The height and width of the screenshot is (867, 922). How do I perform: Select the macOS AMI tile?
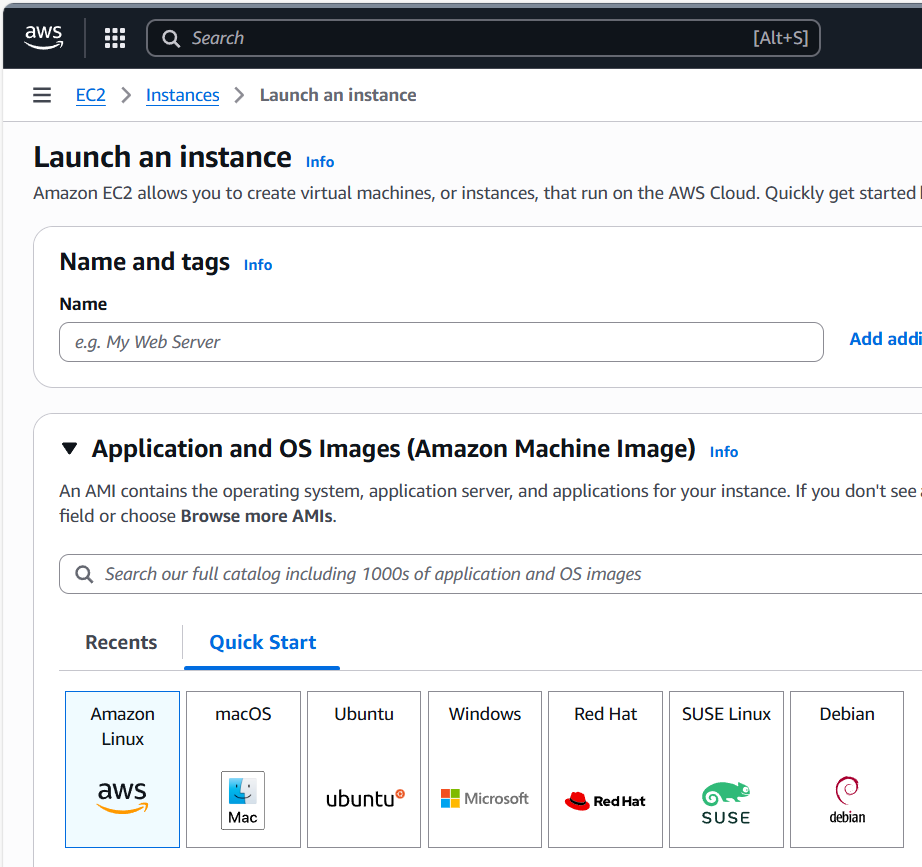point(243,769)
